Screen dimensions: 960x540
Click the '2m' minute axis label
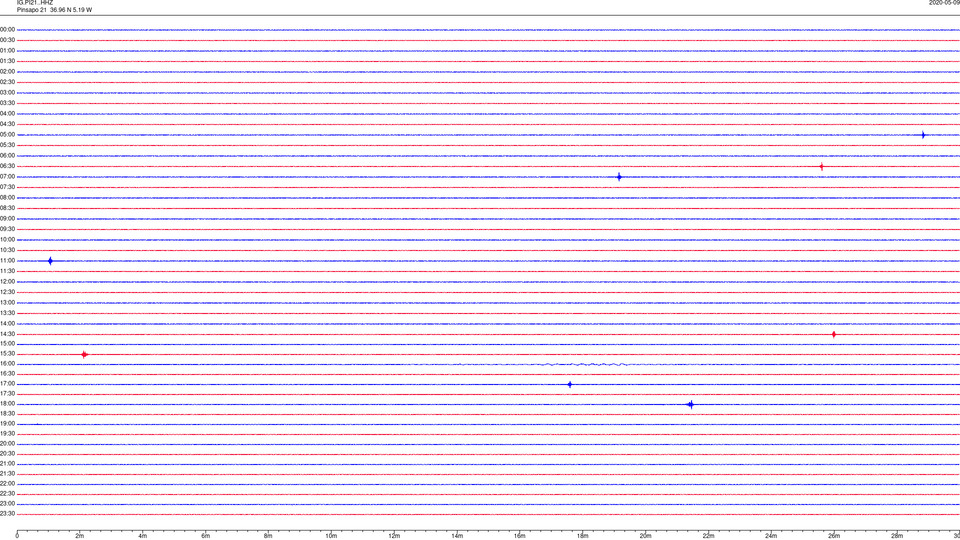80,536
